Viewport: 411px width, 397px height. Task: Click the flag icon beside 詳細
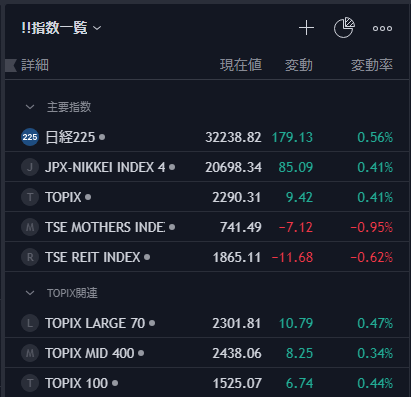pos(11,65)
